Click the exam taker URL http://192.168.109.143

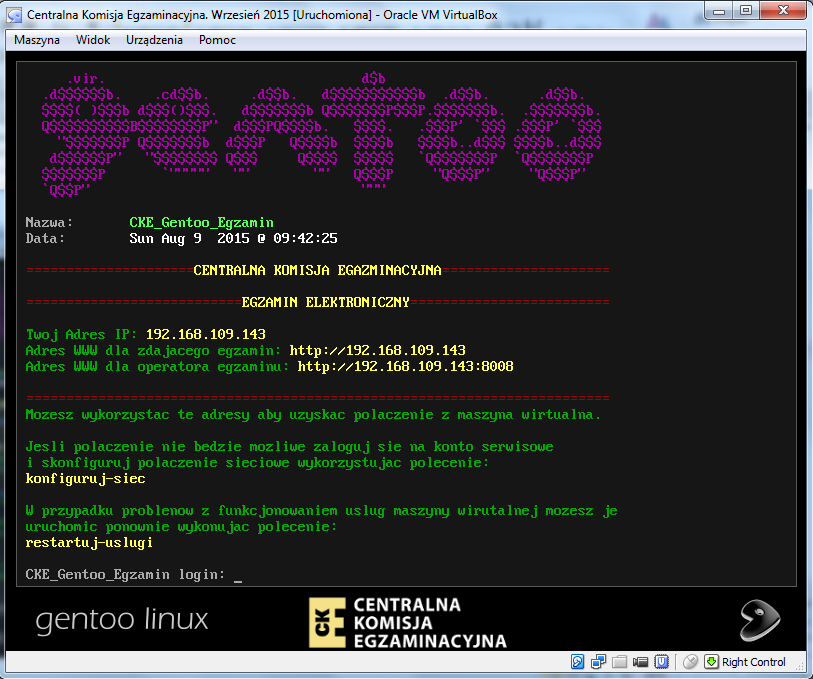click(x=377, y=350)
